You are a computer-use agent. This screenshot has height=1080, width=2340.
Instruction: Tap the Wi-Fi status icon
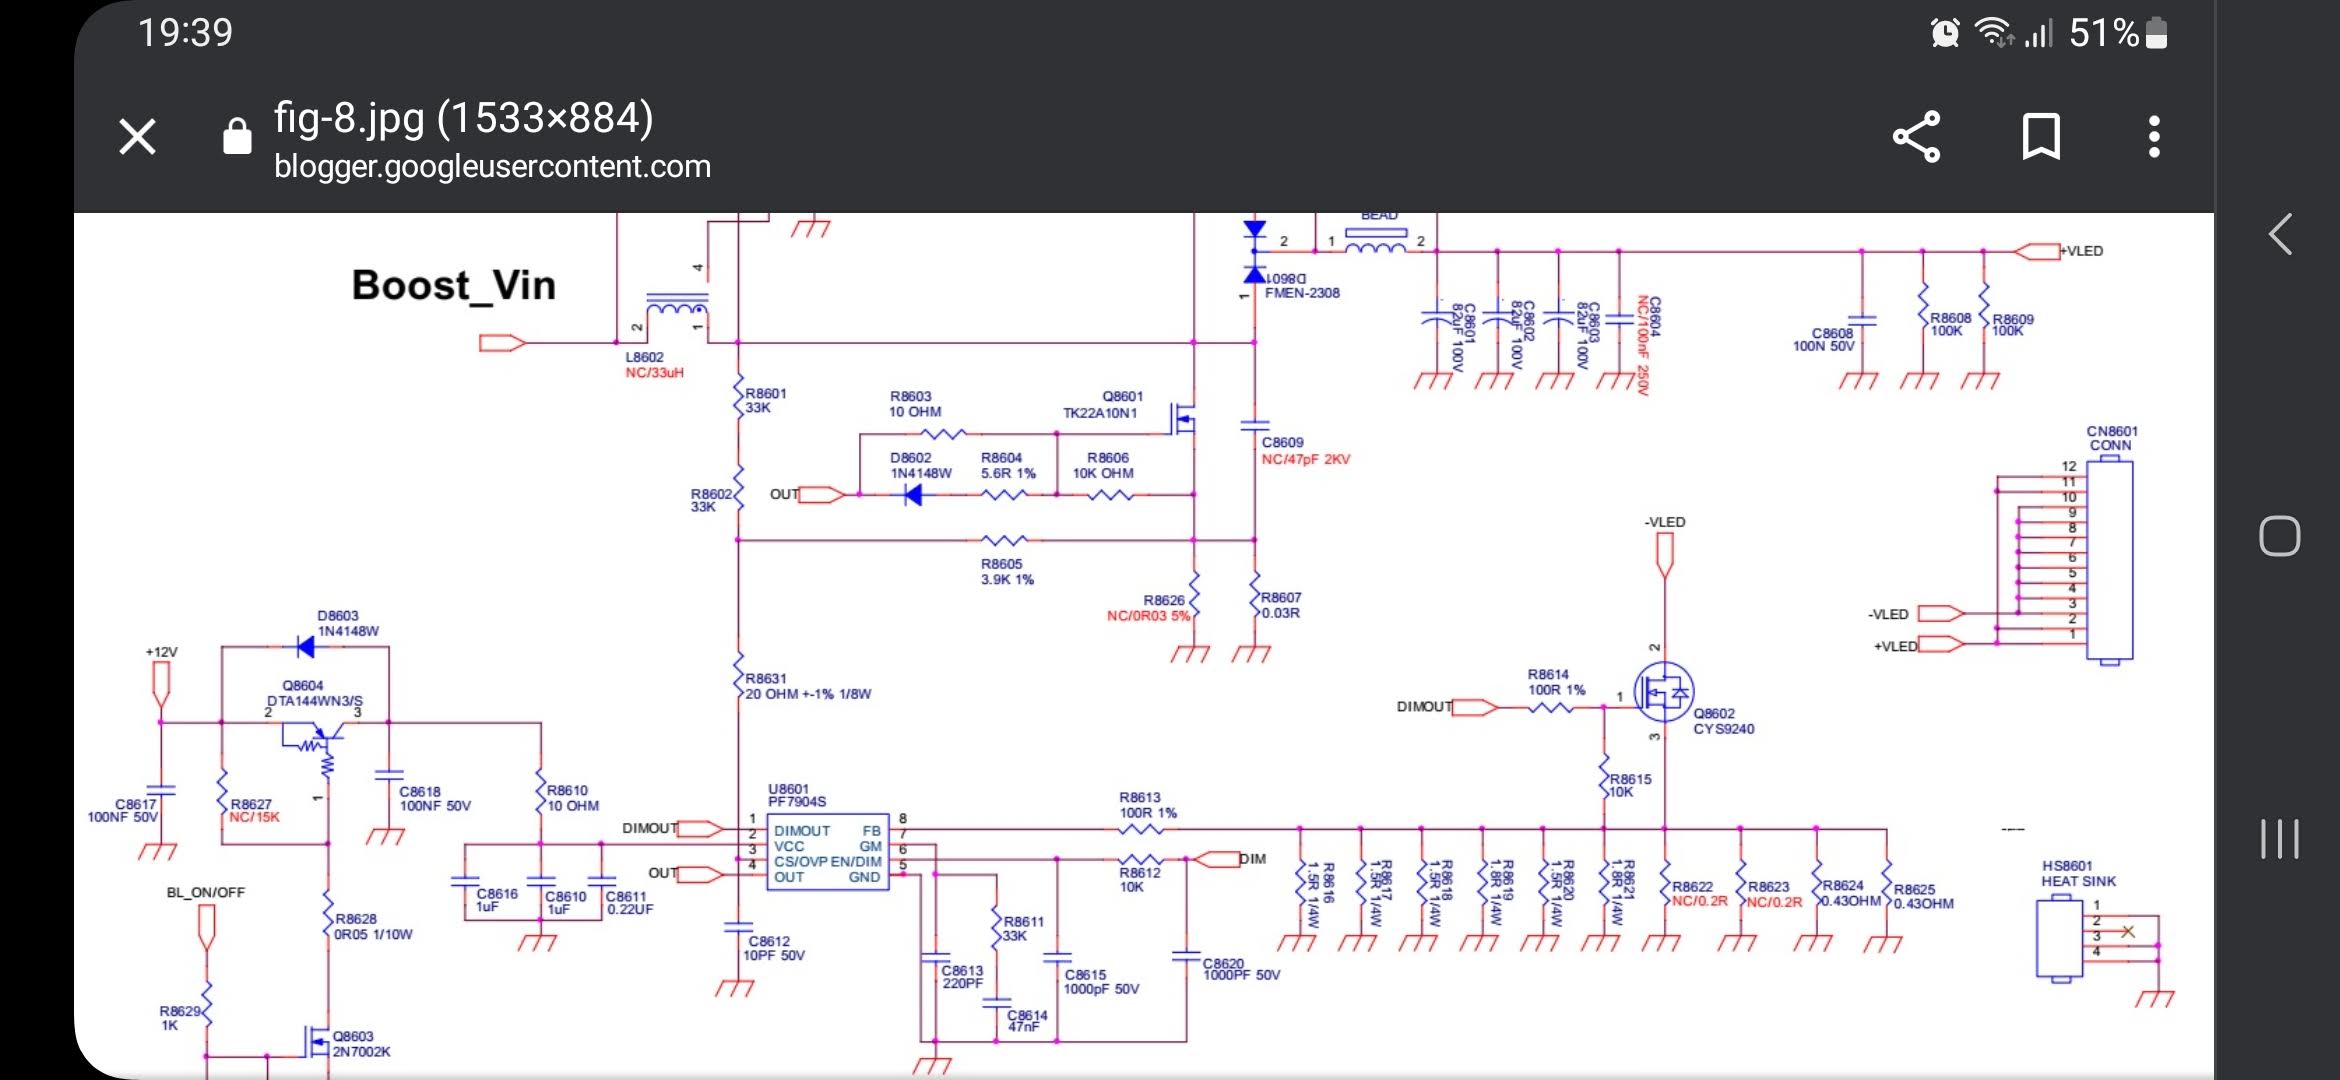(1994, 33)
